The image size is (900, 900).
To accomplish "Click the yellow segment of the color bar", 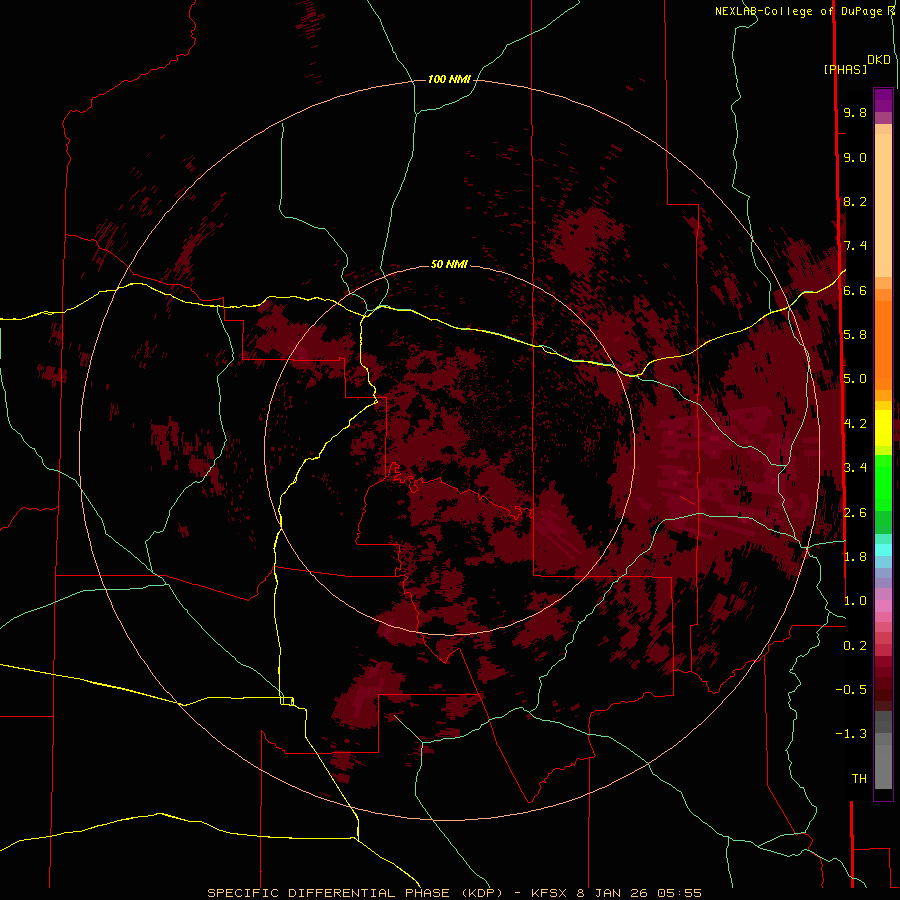I will tap(883, 428).
